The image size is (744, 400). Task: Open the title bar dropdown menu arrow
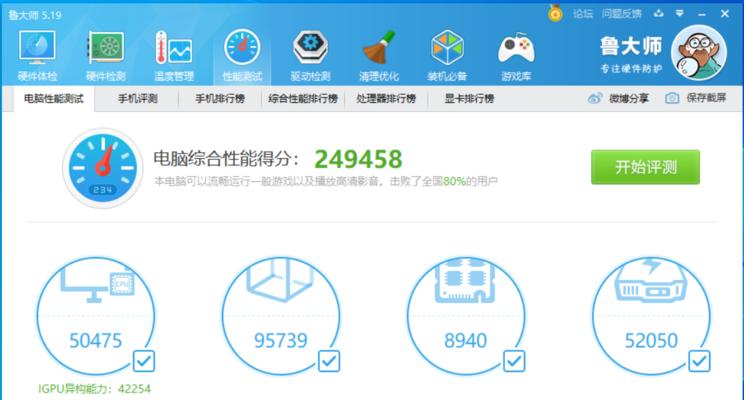pyautogui.click(x=679, y=13)
